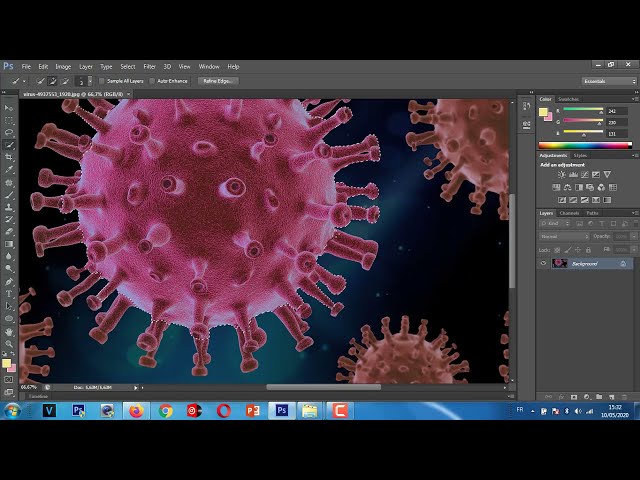Select the Zoom tool in toolbox
Viewport: 640px width, 480px height.
pos(9,344)
